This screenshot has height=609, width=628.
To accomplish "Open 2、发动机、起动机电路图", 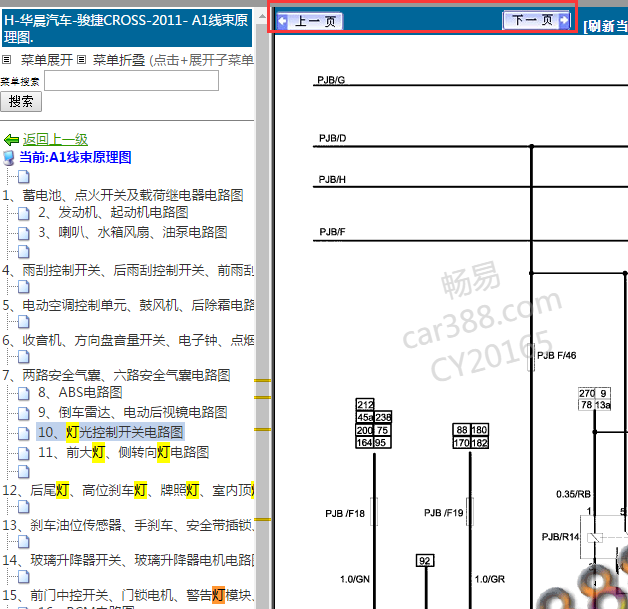I will click(x=113, y=212).
